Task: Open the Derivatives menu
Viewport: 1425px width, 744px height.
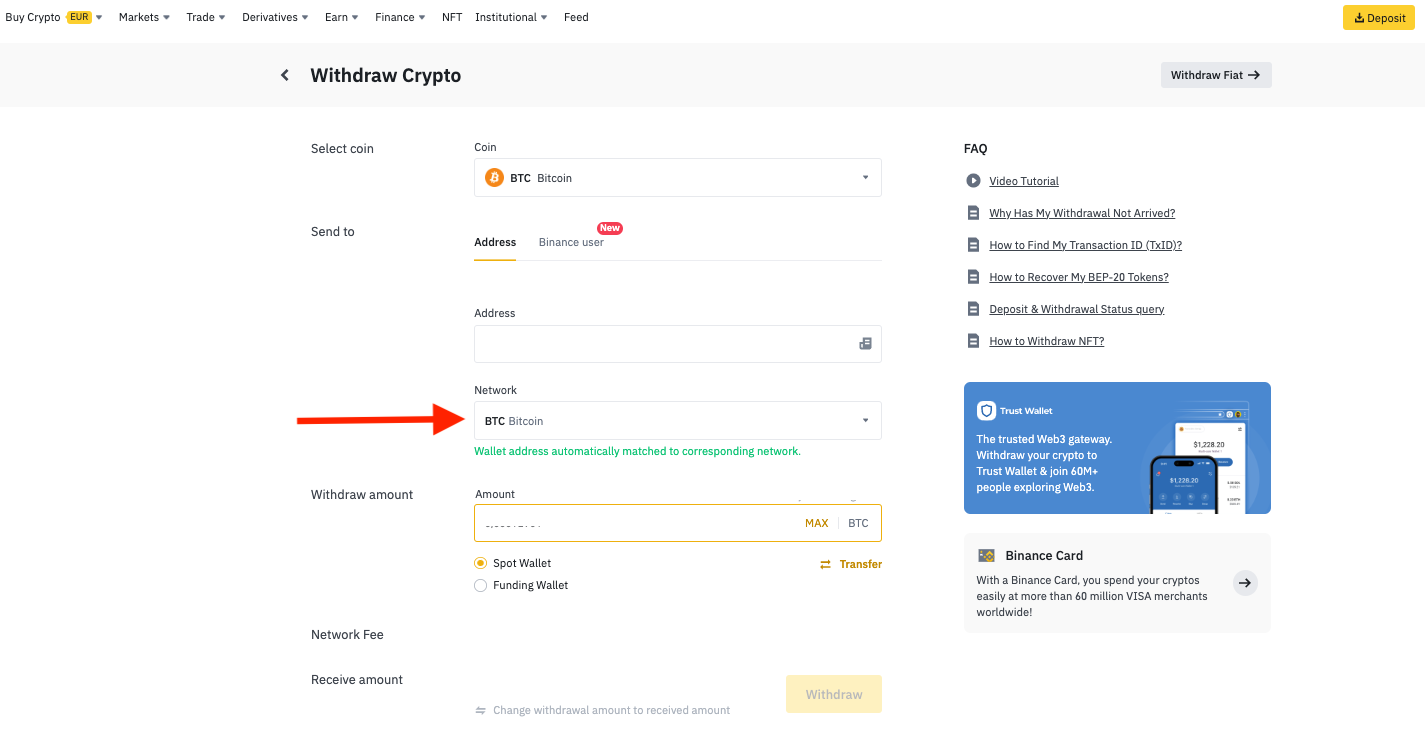Action: pyautogui.click(x=276, y=17)
